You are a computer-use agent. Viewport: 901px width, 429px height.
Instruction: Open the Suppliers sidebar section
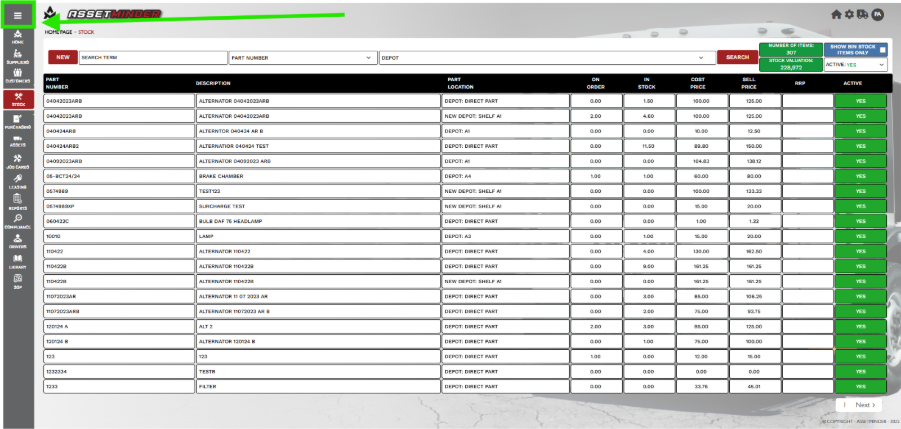(17, 56)
